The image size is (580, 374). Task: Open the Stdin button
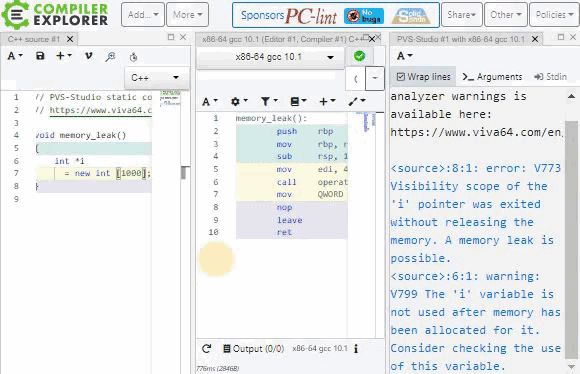(550, 77)
